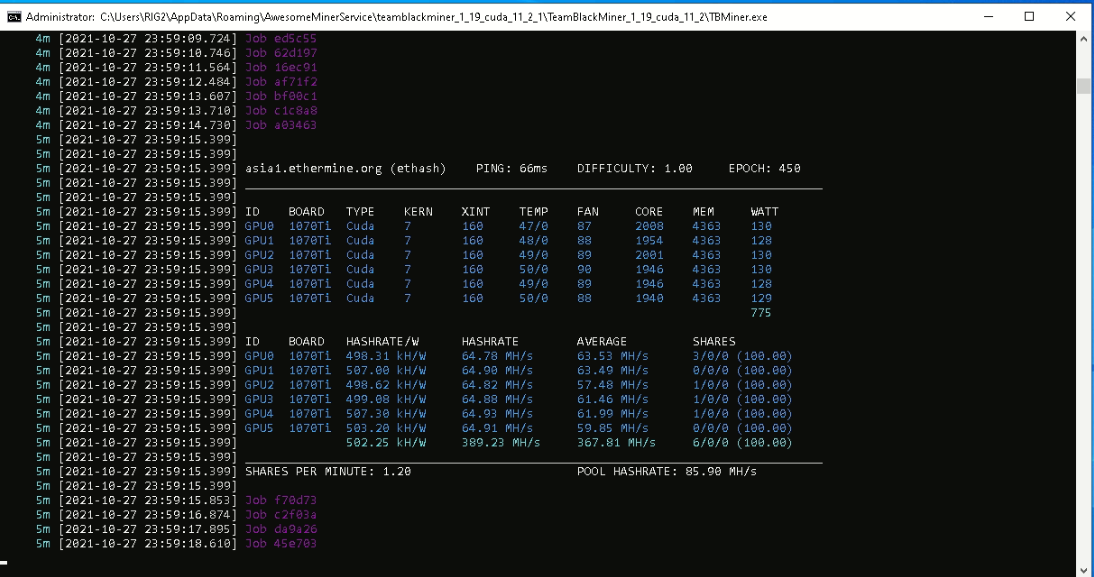Click GPU1 core clock '1954'
Screen dimensions: 1094x577
coord(649,241)
